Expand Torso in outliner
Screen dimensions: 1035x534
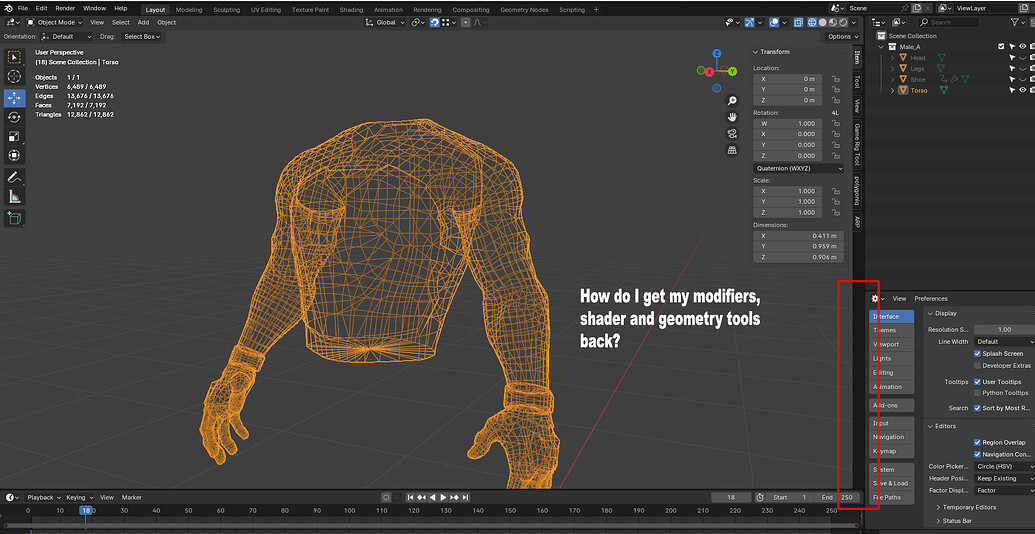892,90
